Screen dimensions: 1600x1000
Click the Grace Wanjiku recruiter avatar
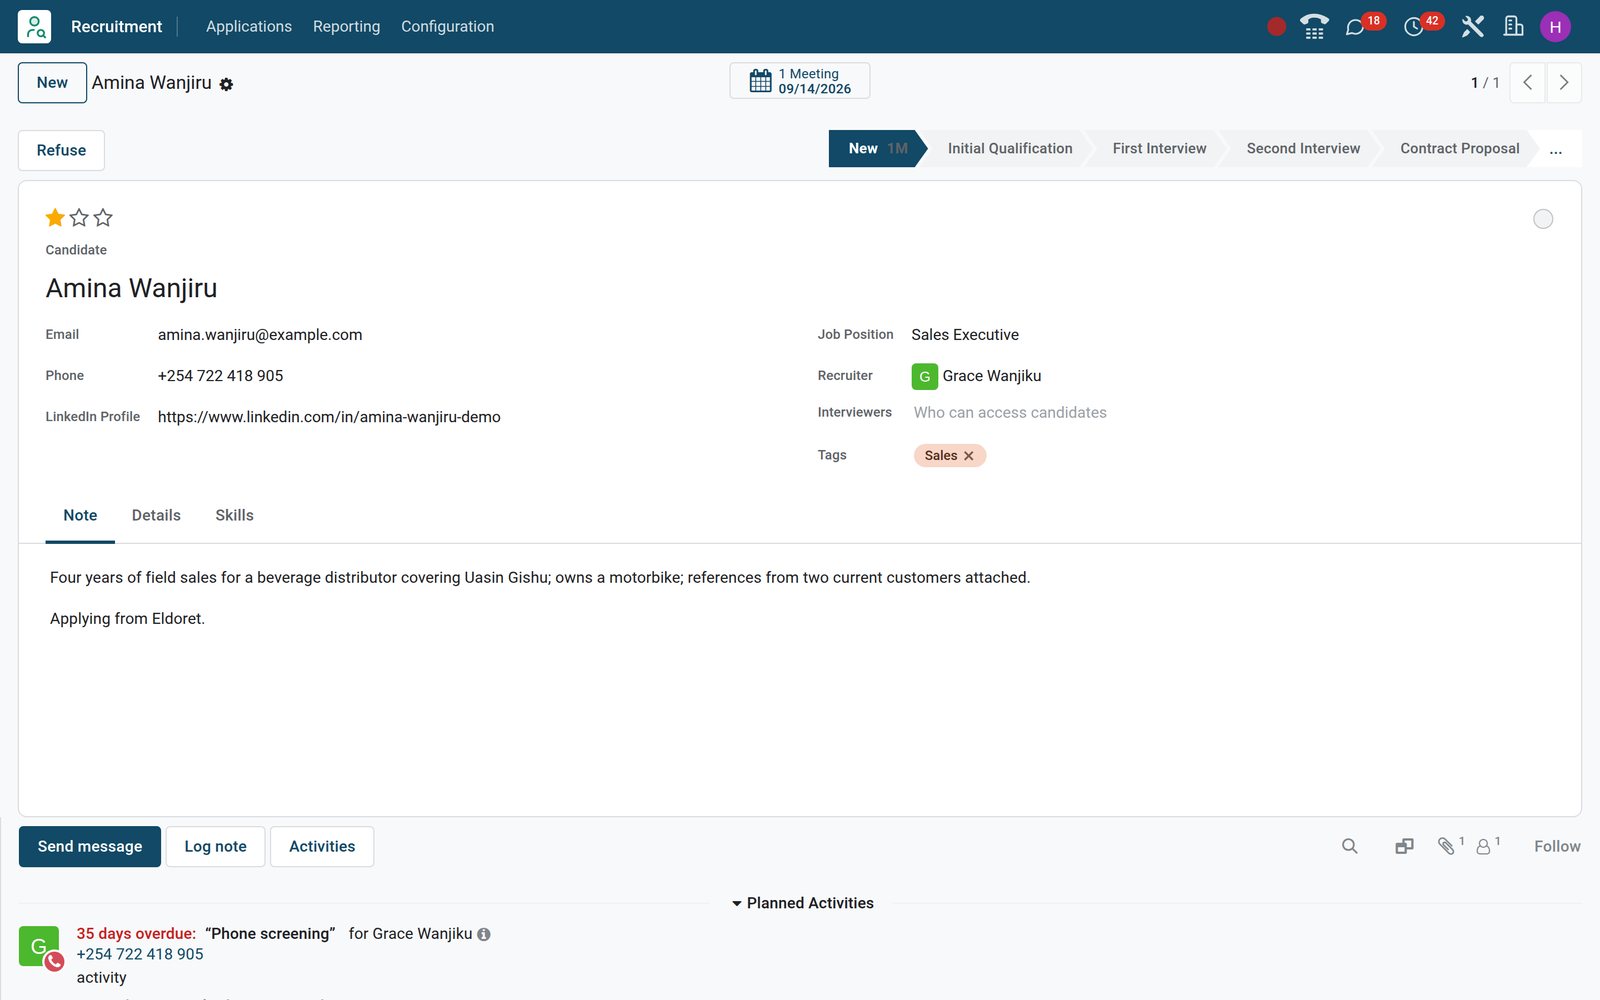(925, 376)
